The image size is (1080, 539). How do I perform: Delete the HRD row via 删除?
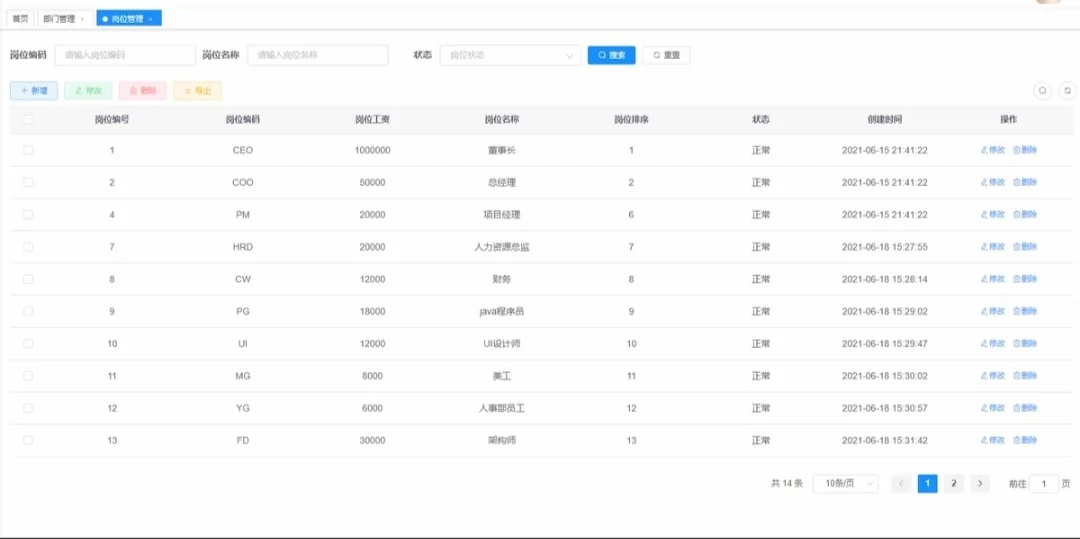[1025, 246]
